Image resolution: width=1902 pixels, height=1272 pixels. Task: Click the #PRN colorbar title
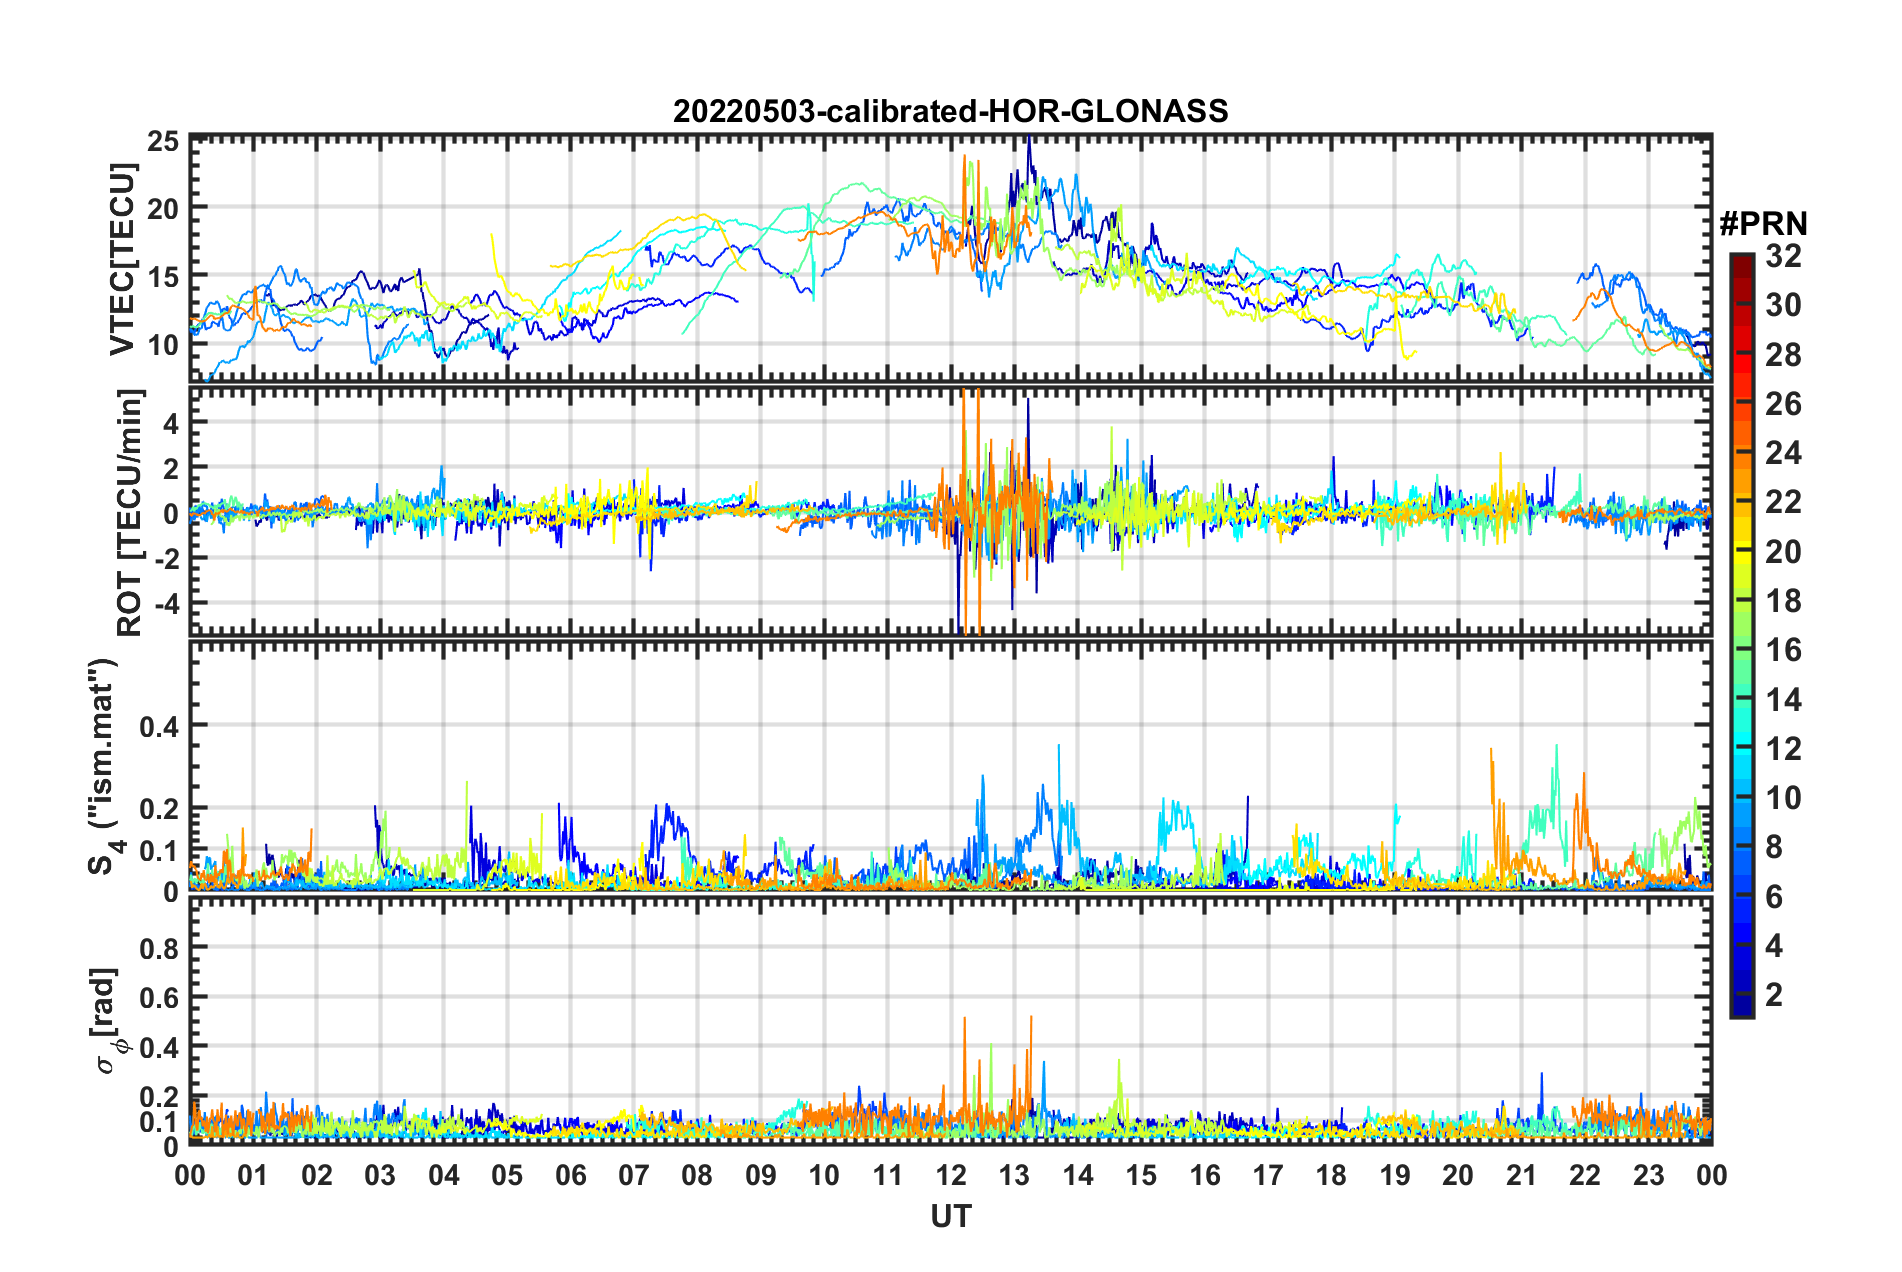[1763, 223]
